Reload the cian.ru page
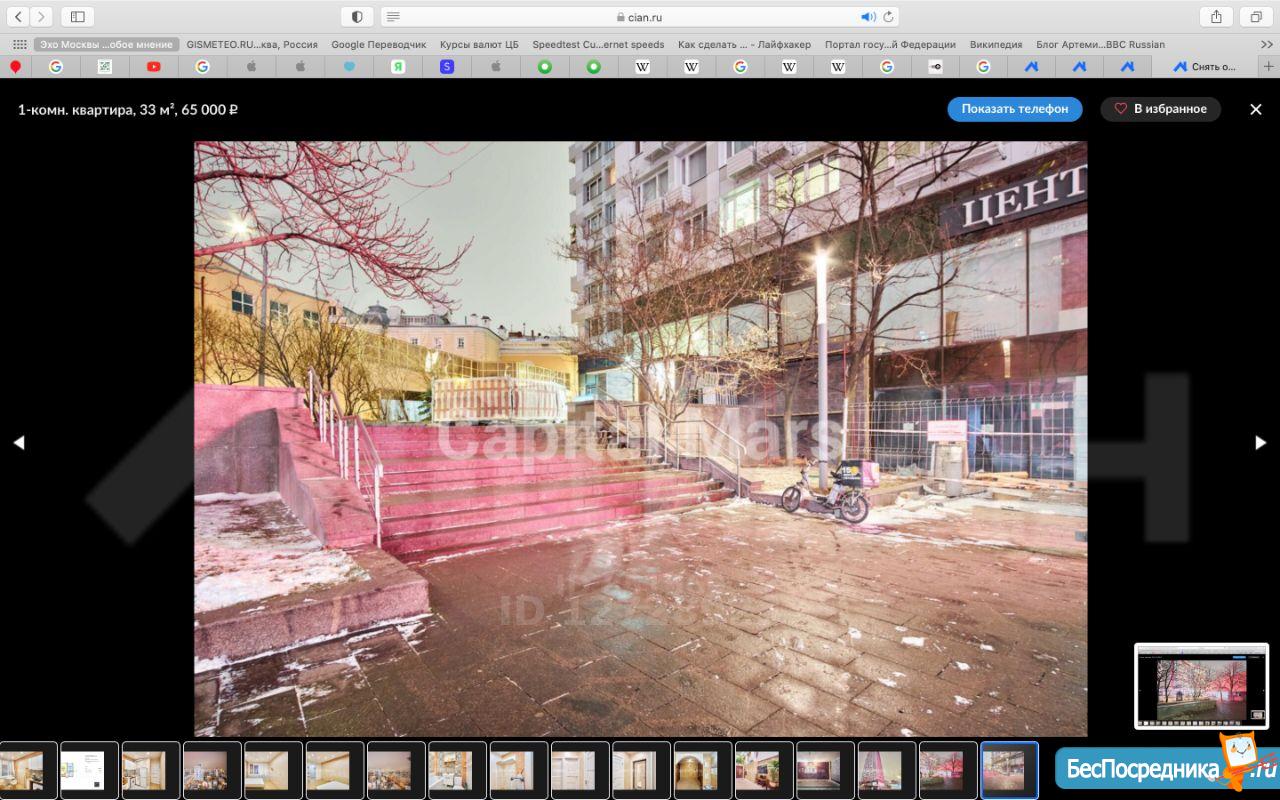Screen dimensions: 1280x800 [887, 17]
